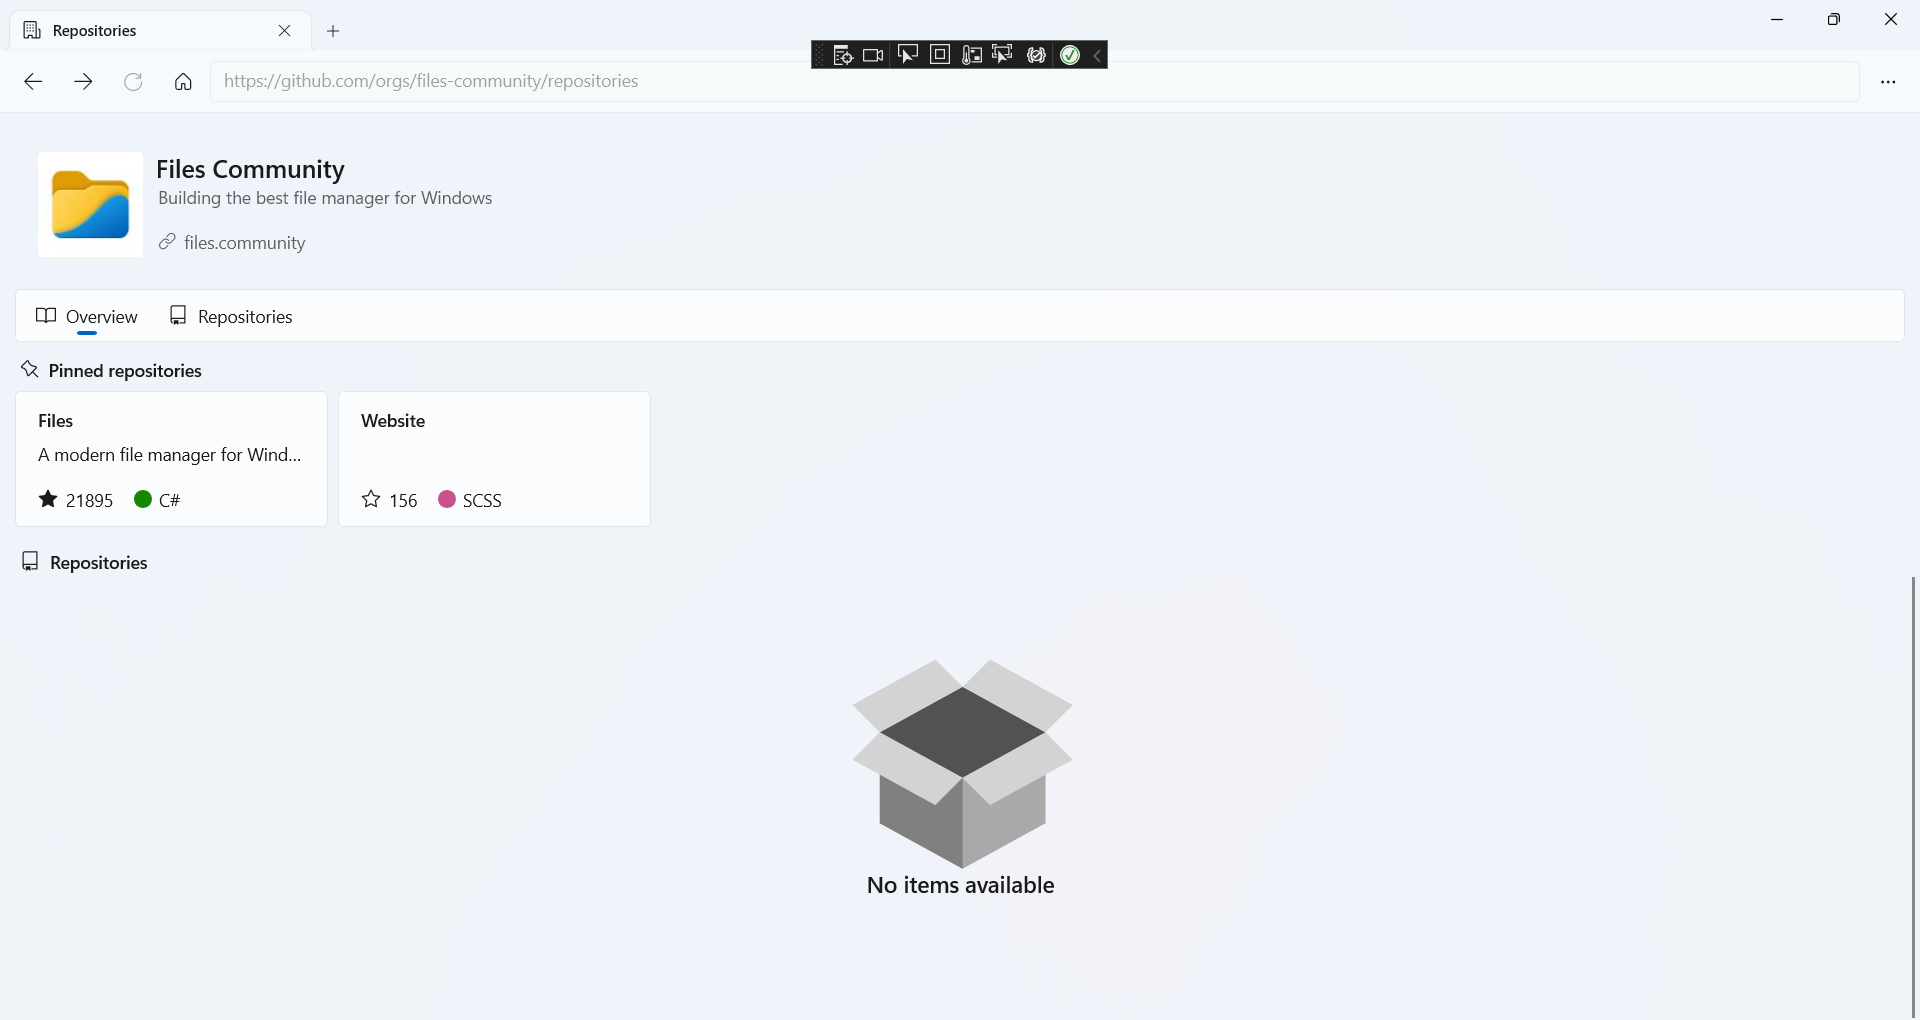Collapse the capture toolbar using the chevron
The width and height of the screenshot is (1920, 1020).
(x=1097, y=56)
